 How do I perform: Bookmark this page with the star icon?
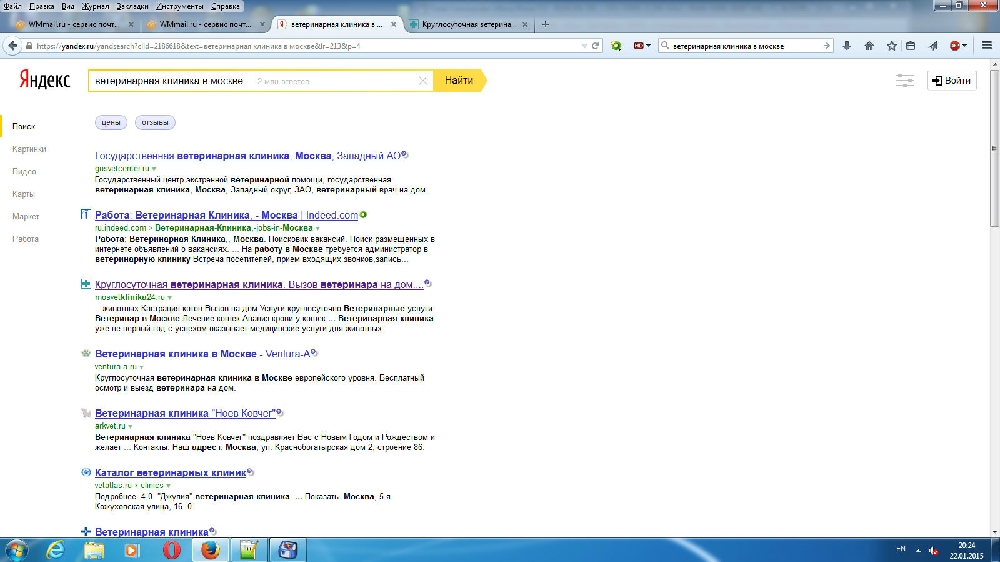[x=892, y=46]
